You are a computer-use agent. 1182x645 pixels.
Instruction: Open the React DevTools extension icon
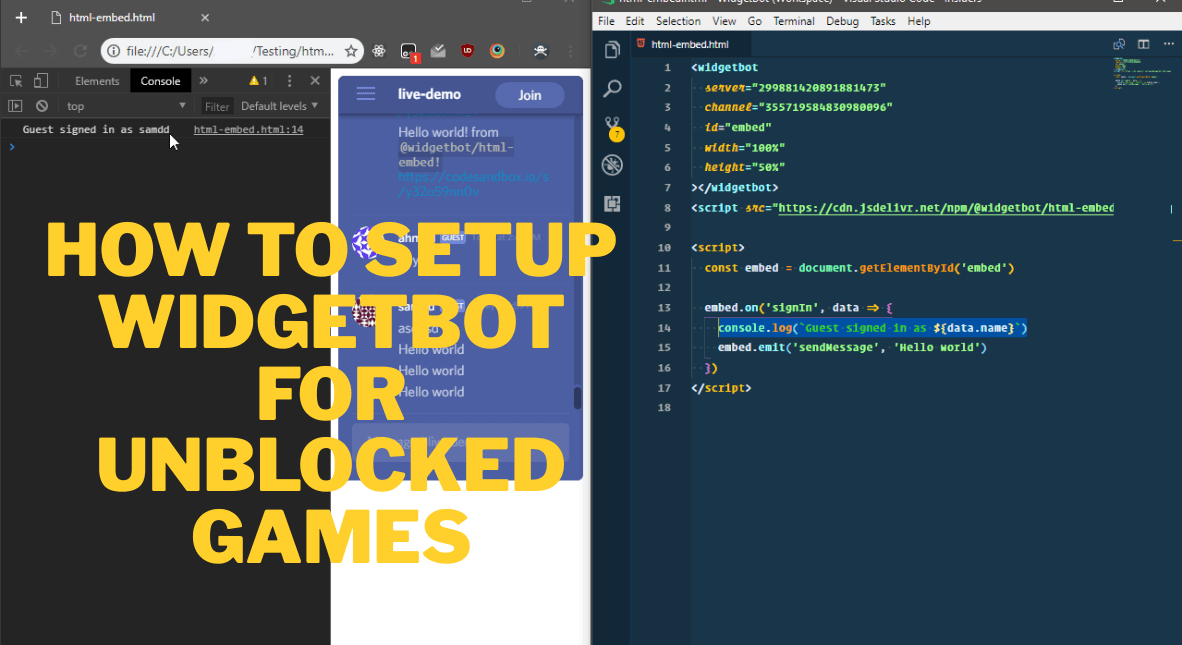(379, 51)
